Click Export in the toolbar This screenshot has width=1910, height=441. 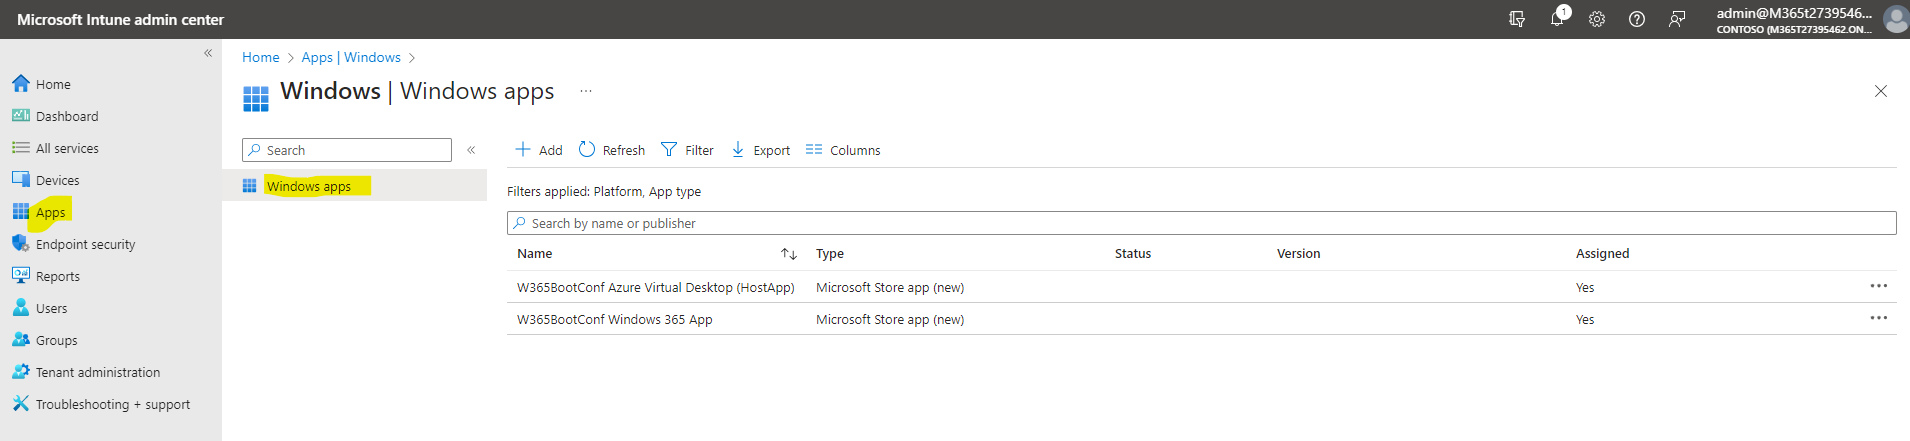[760, 150]
